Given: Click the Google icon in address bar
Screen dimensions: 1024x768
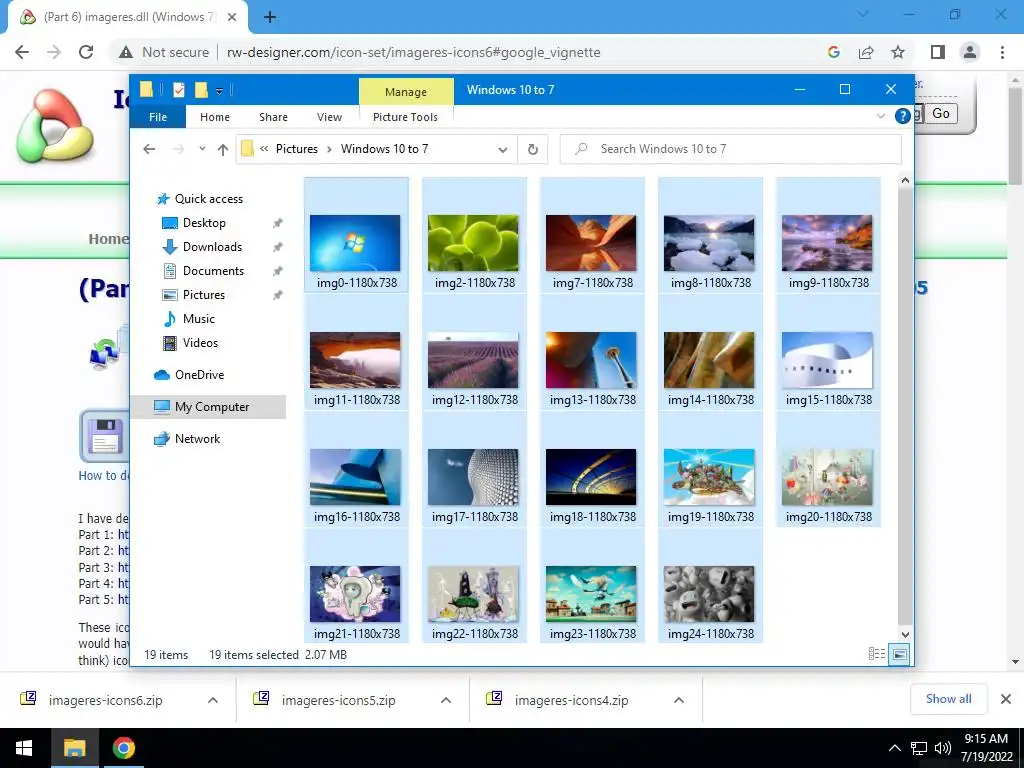Looking at the screenshot, I should click(833, 52).
